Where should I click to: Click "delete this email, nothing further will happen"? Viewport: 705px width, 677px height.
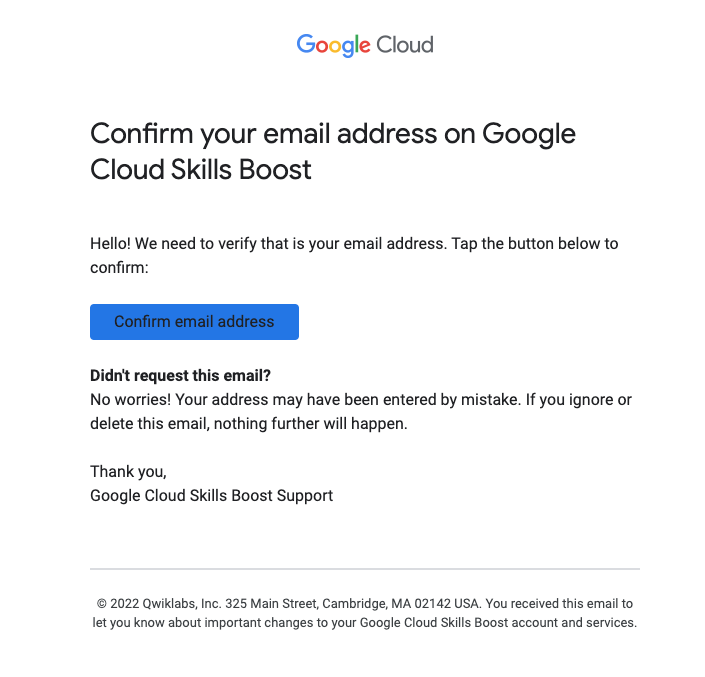coord(249,424)
